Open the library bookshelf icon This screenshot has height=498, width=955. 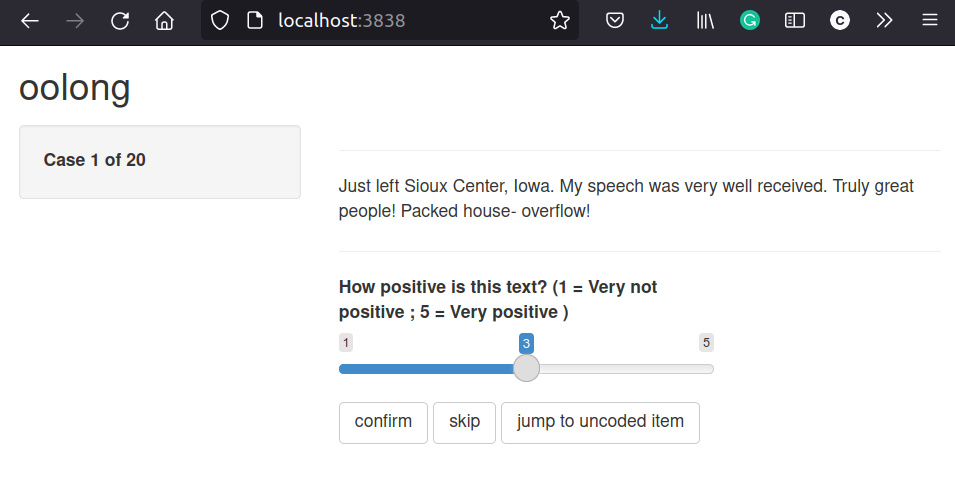point(705,21)
